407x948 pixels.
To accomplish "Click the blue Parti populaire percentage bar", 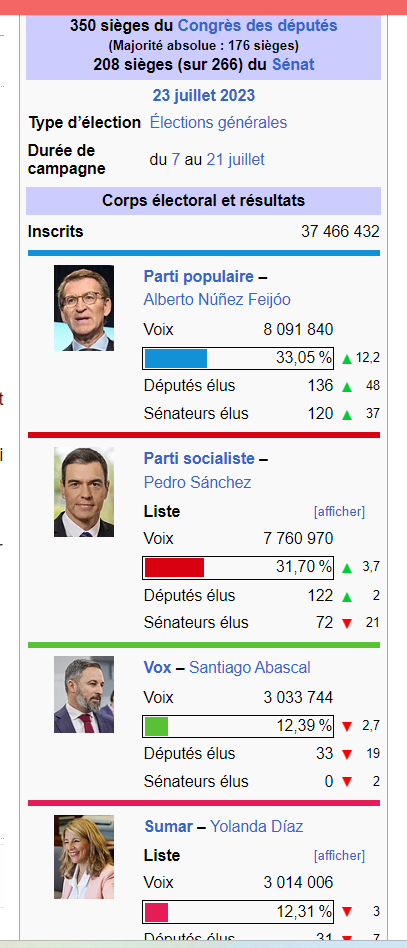I will coord(176,358).
